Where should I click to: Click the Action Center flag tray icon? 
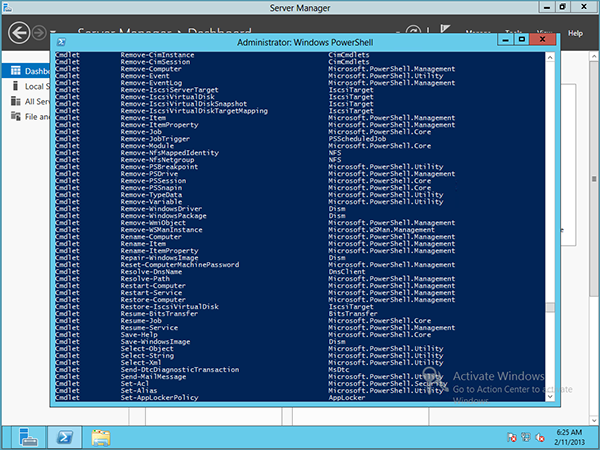coord(512,437)
